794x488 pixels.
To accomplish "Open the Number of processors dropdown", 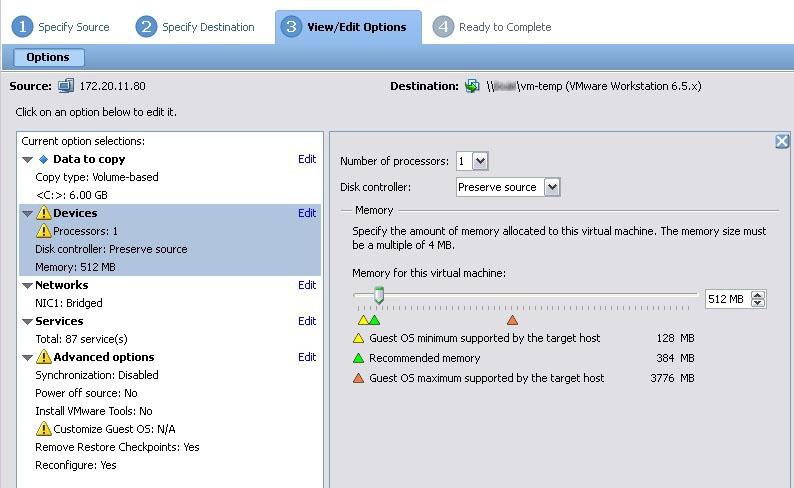I will point(480,161).
